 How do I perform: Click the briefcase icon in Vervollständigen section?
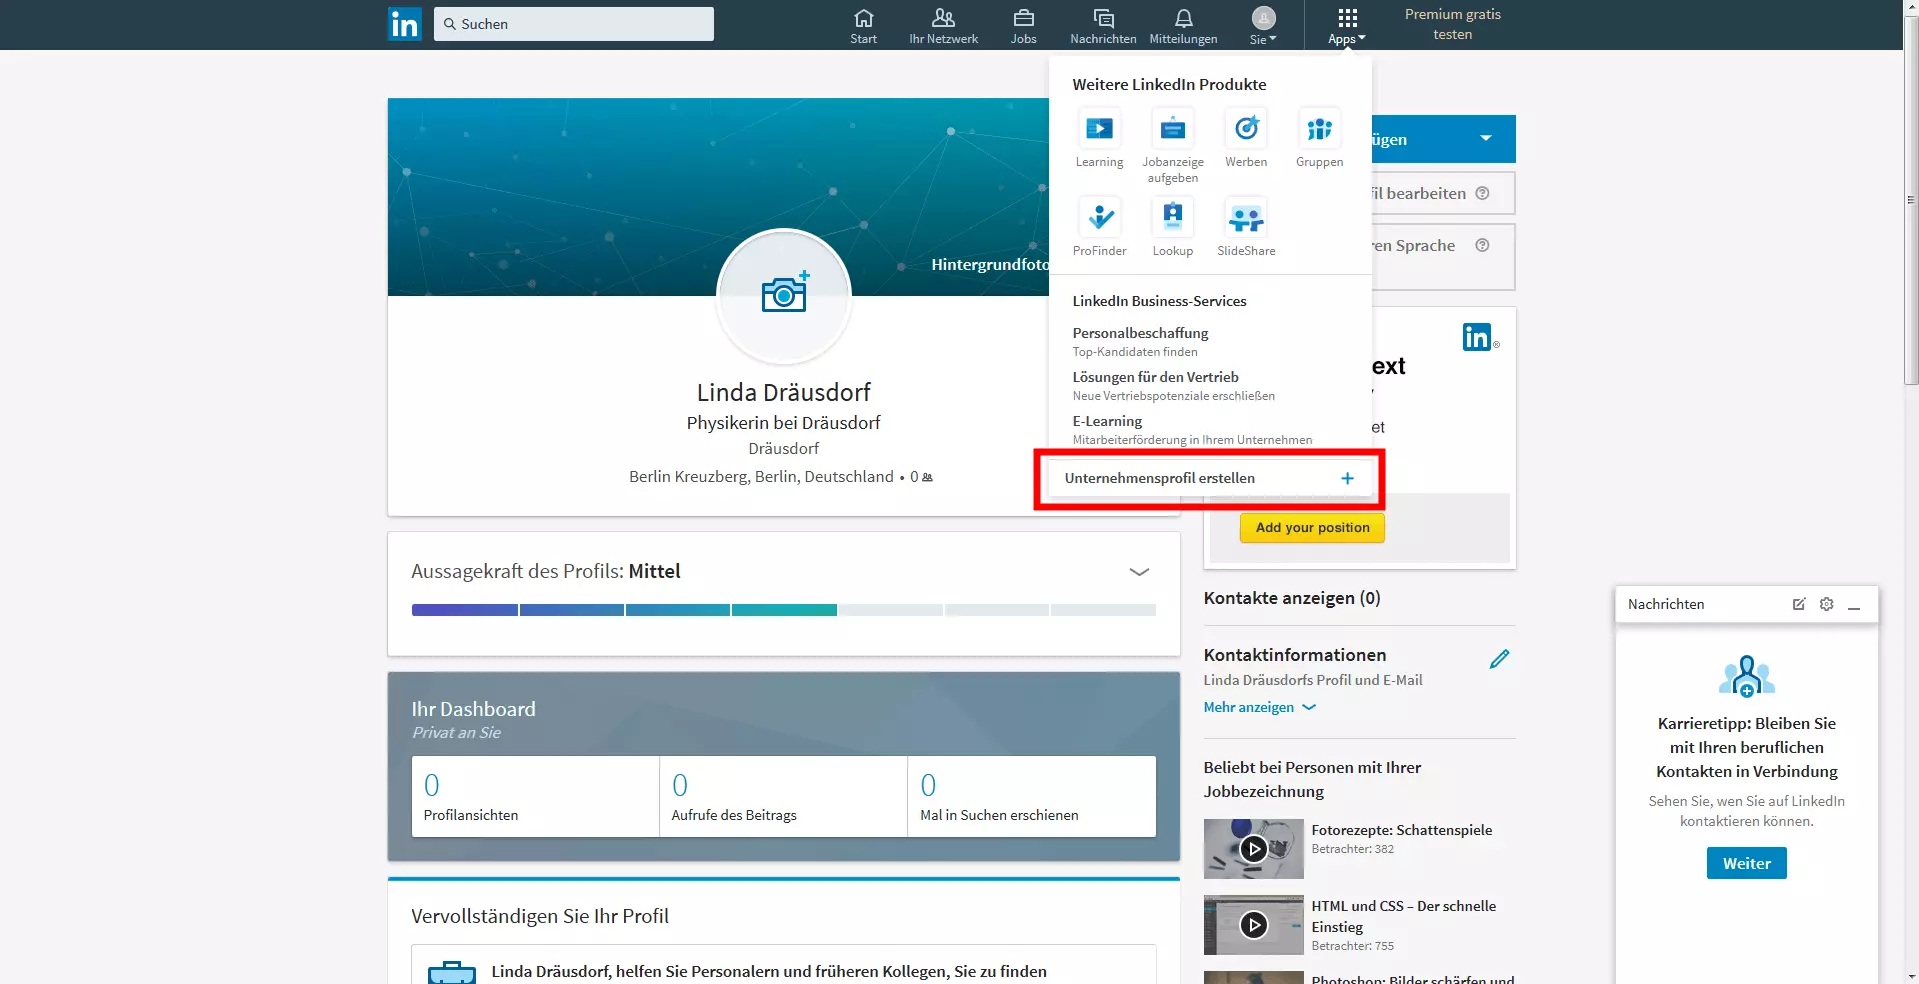452,973
